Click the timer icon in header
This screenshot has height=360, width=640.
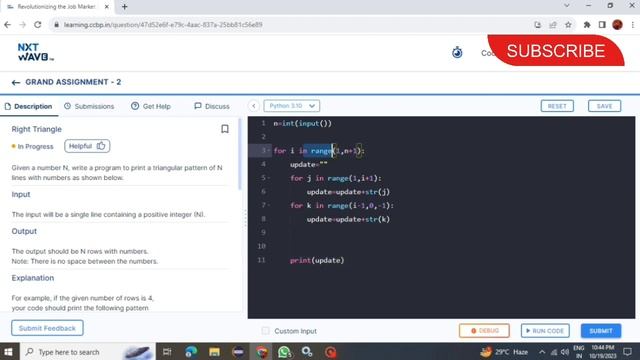[x=457, y=53]
